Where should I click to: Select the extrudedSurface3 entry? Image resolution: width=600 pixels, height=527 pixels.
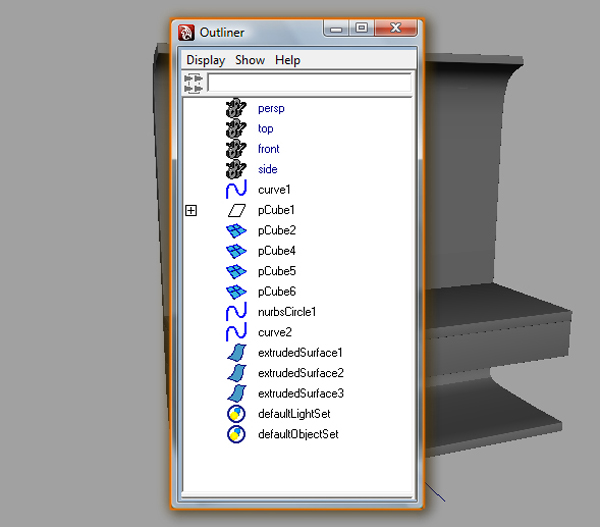point(301,393)
